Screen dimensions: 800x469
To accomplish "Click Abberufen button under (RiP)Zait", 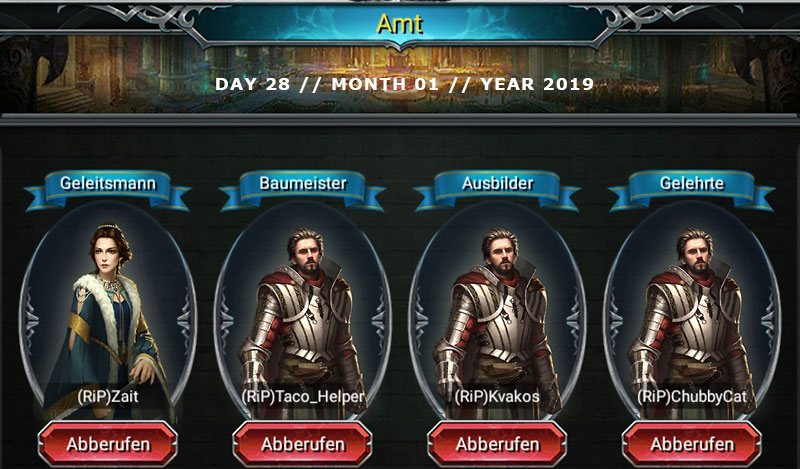I will coord(108,444).
